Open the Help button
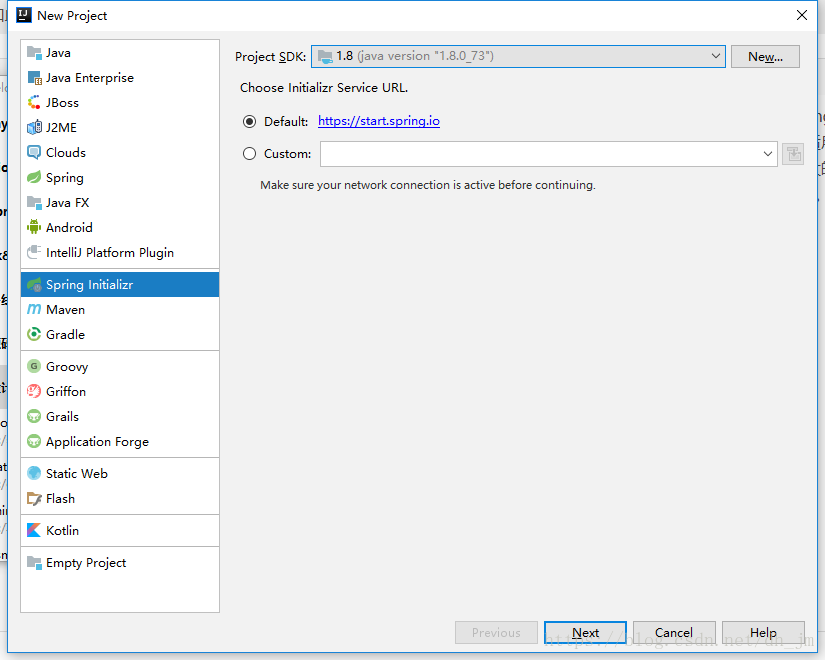The width and height of the screenshot is (825, 660). coord(763,633)
